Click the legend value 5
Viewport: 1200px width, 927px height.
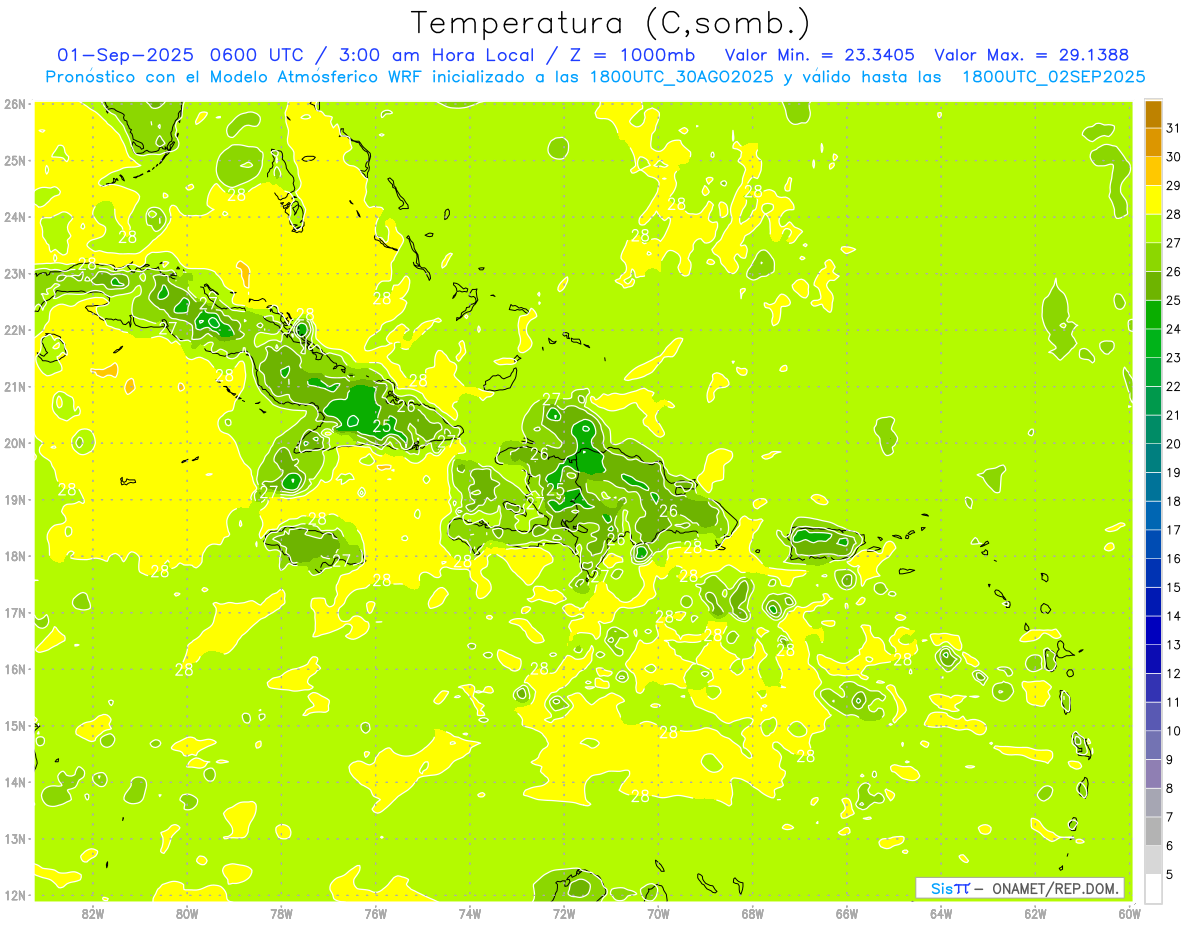(1169, 874)
